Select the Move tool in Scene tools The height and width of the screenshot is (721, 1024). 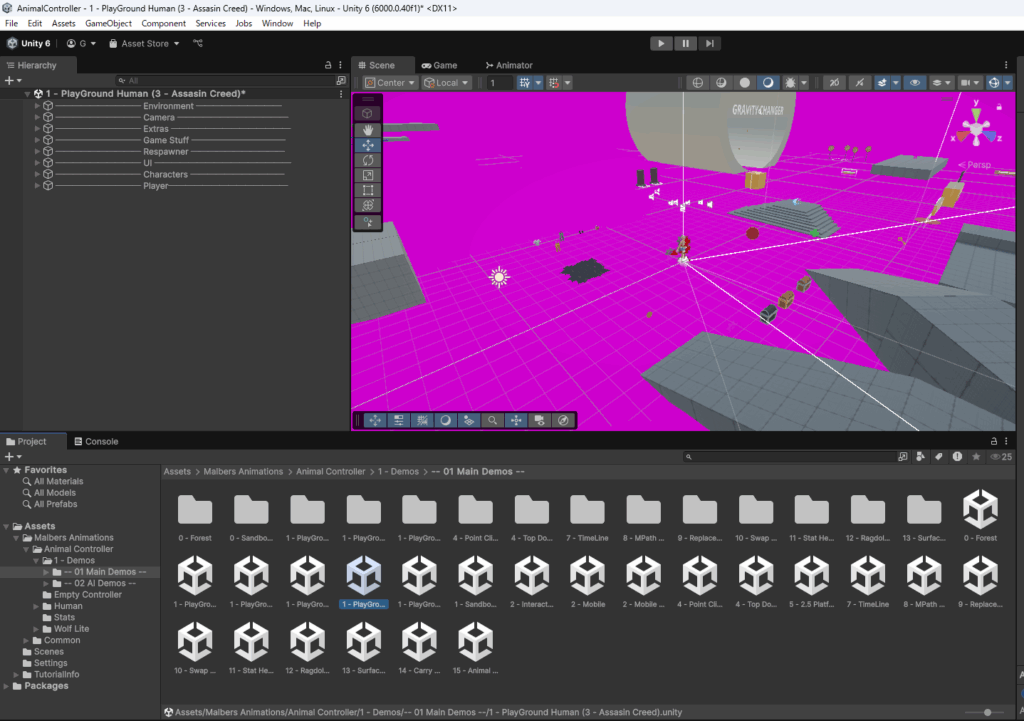[368, 145]
